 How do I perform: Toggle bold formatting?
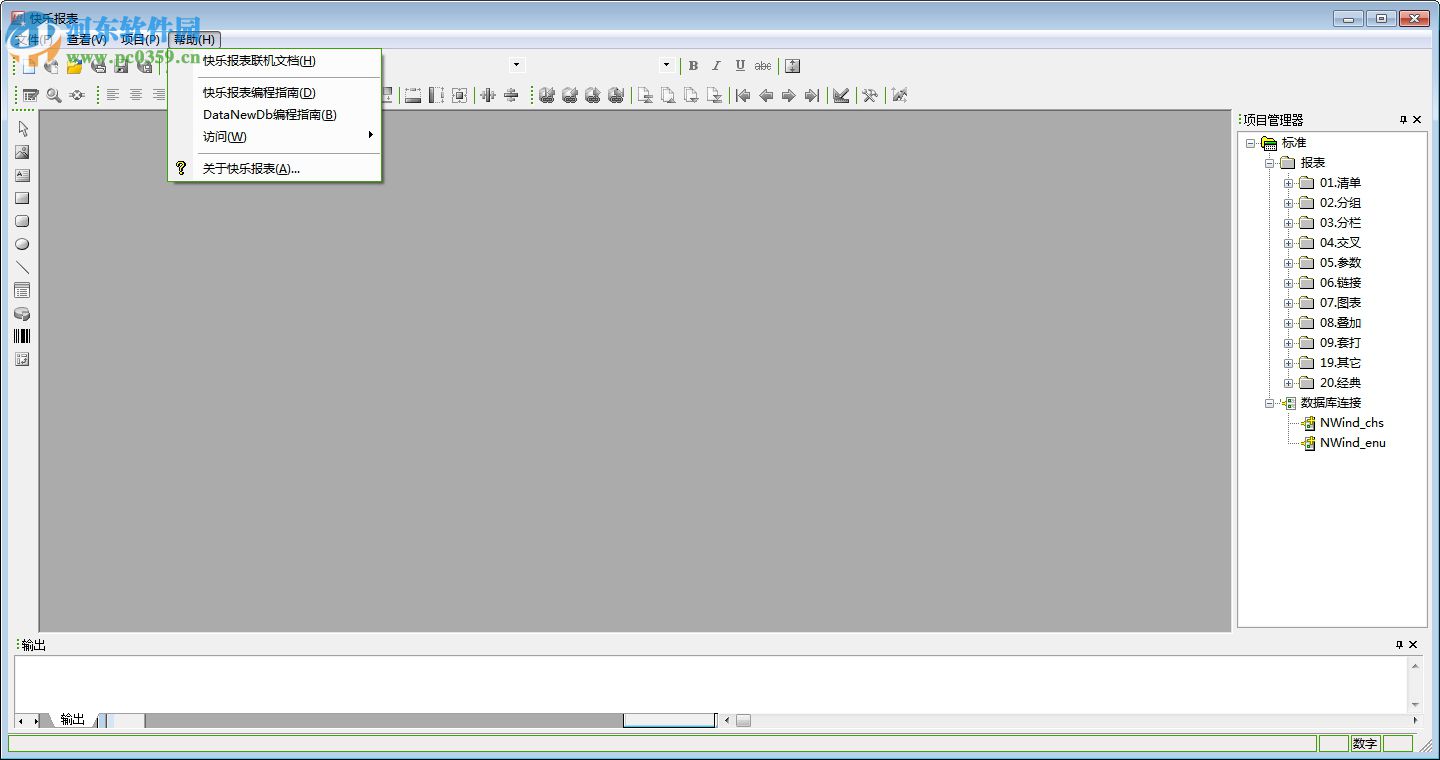pos(693,66)
